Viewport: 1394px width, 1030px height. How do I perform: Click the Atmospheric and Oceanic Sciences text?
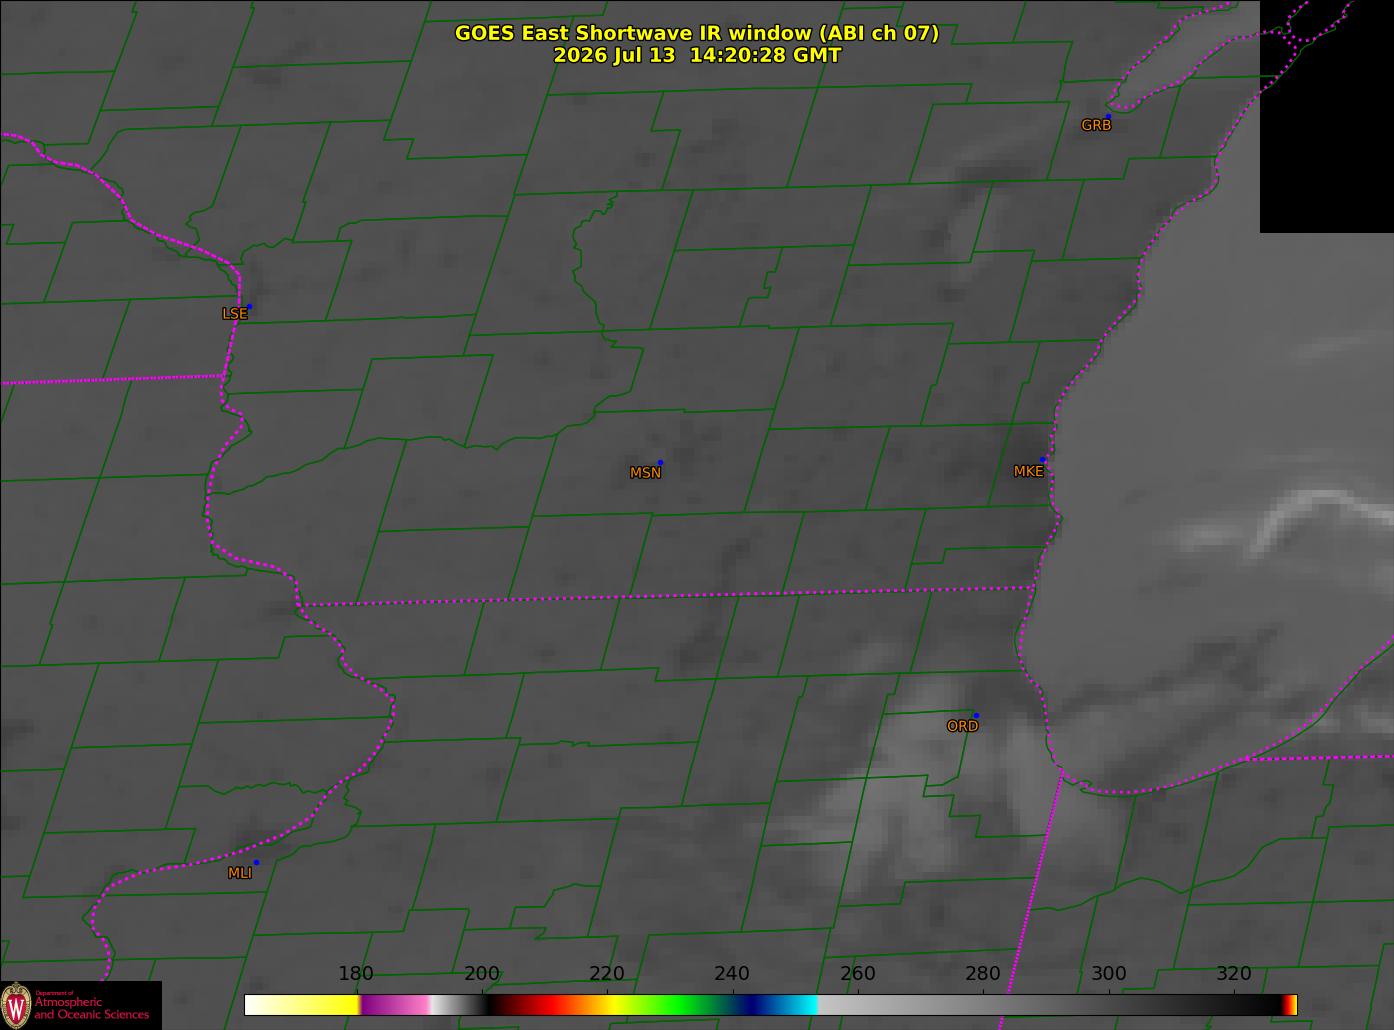pyautogui.click(x=92, y=1008)
